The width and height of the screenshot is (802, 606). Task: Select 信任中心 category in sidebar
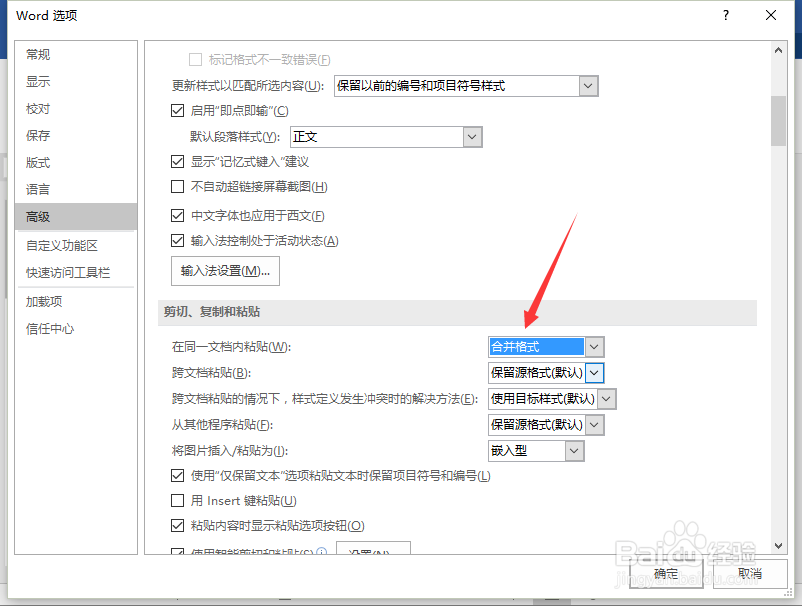coord(76,329)
